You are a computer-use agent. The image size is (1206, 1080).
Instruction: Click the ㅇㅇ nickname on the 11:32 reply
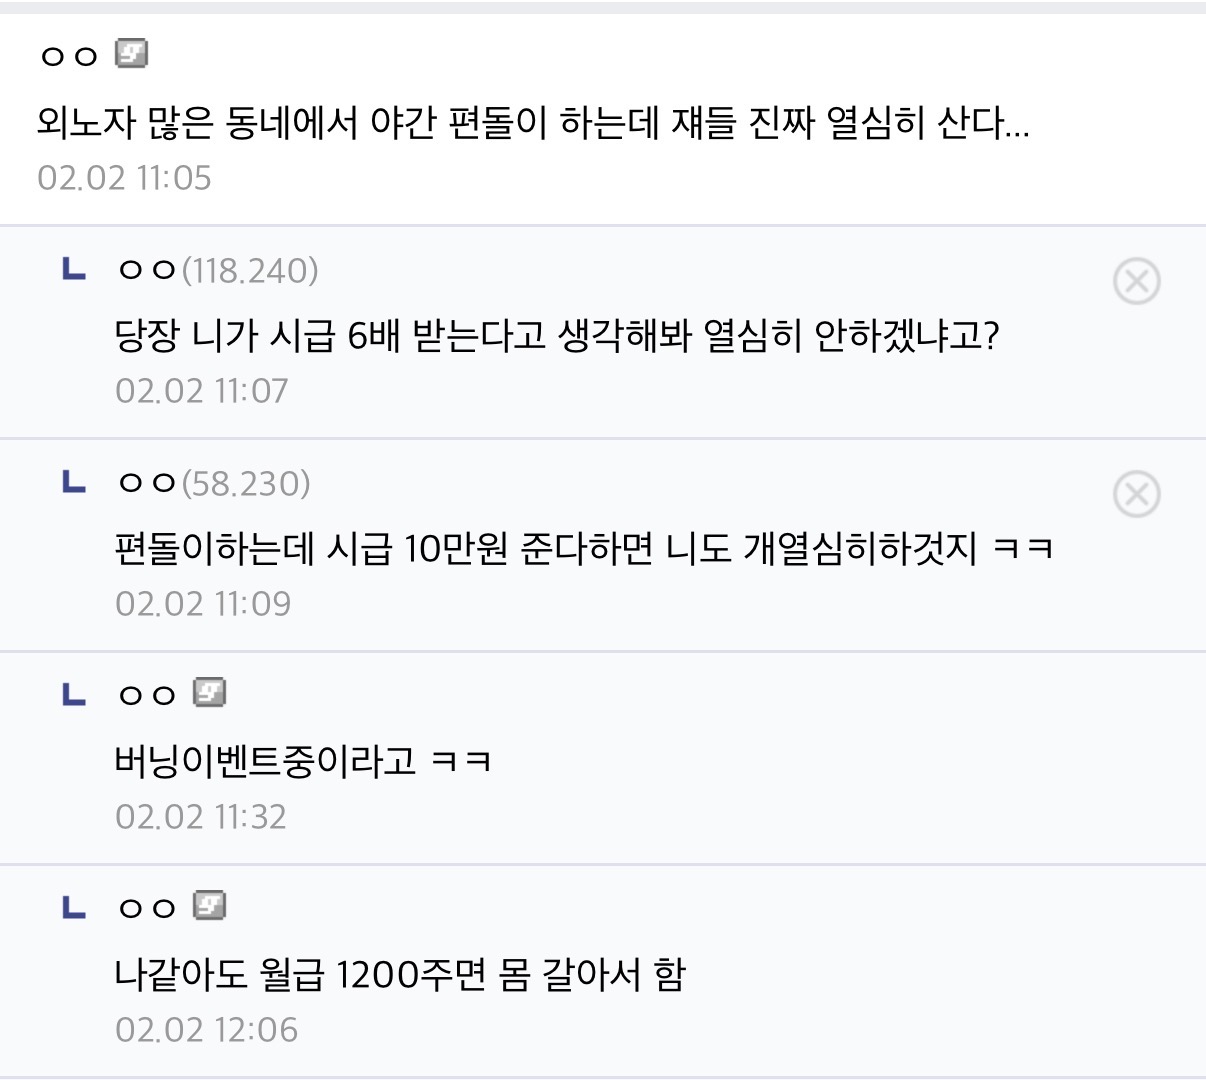click(147, 695)
